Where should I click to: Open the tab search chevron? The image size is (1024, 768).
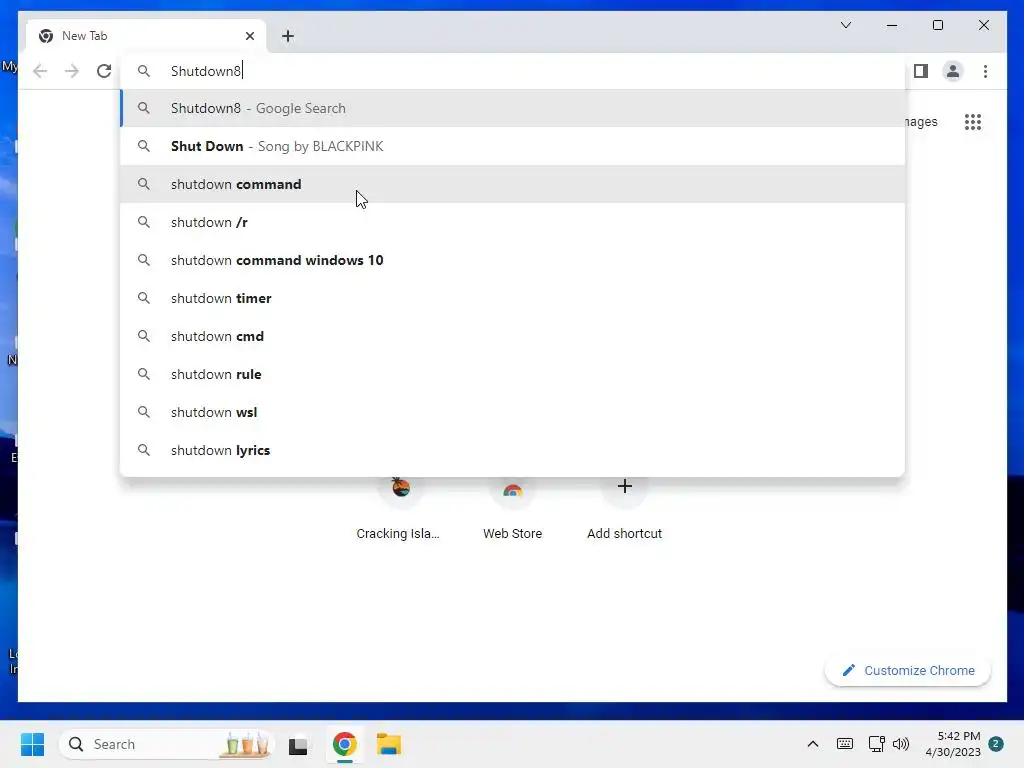tap(846, 25)
